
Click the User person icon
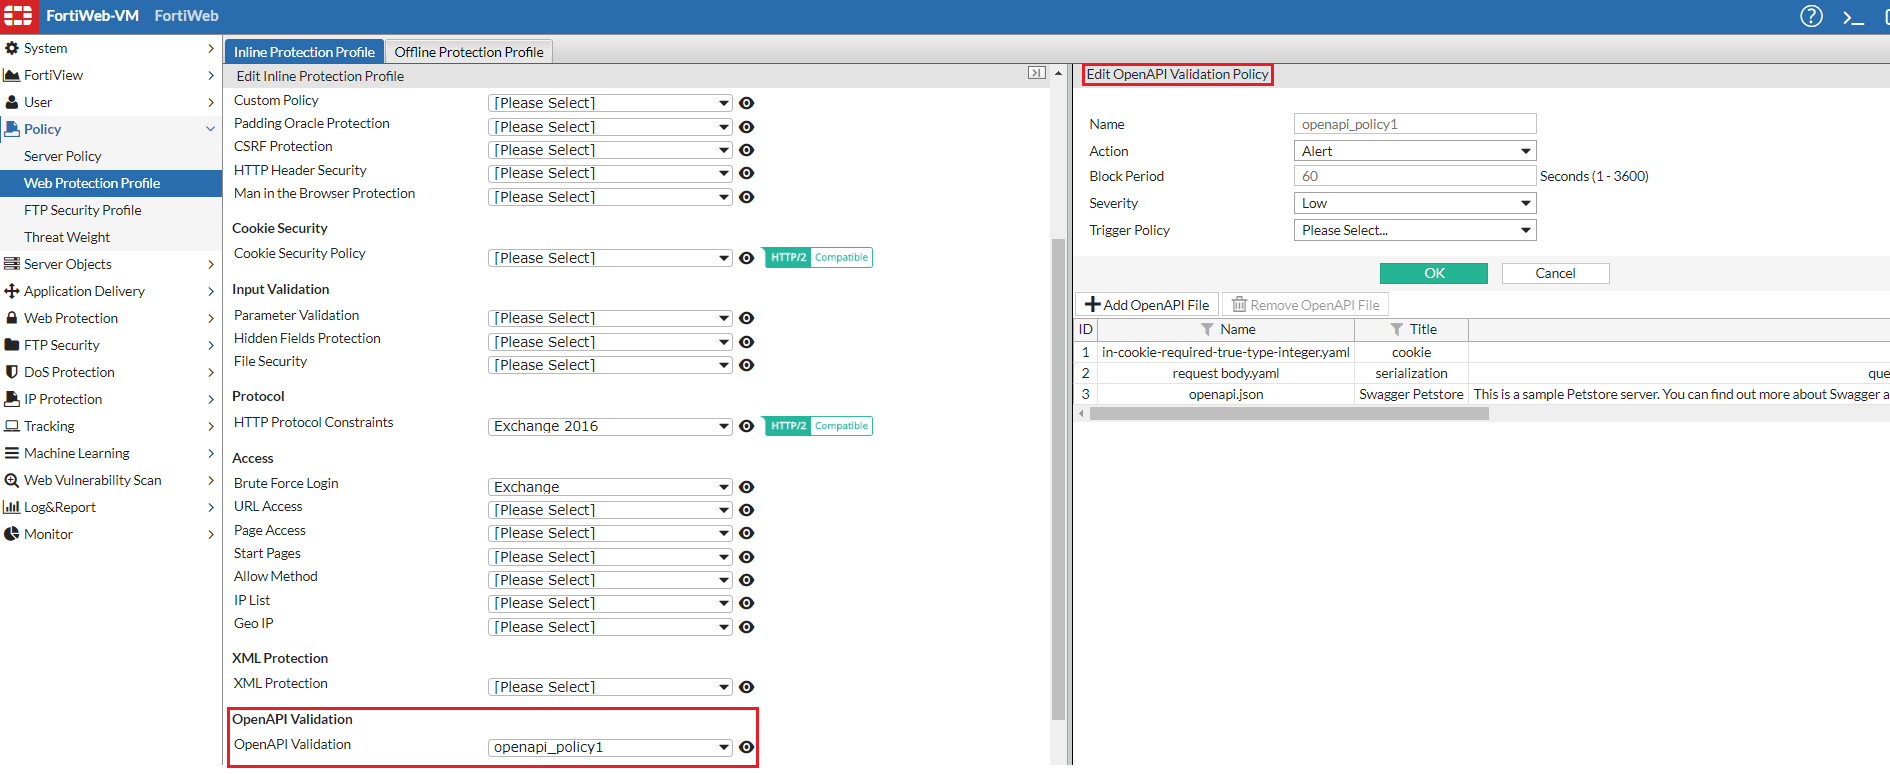12,102
